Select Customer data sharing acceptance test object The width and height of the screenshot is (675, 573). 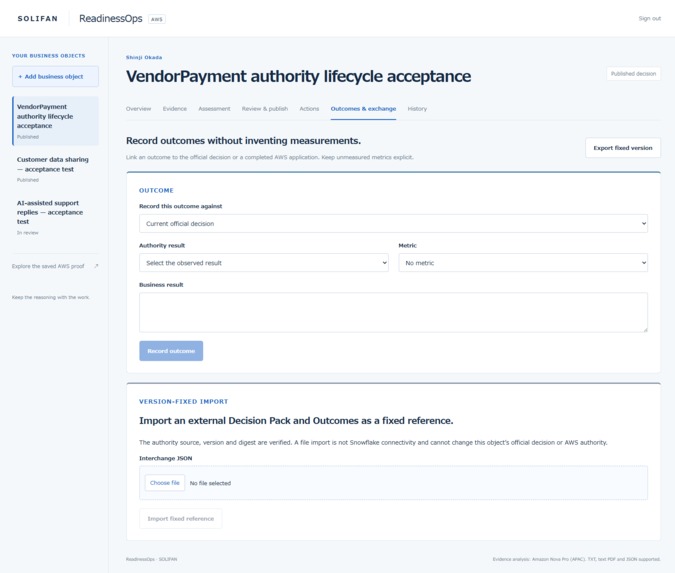click(x=56, y=169)
